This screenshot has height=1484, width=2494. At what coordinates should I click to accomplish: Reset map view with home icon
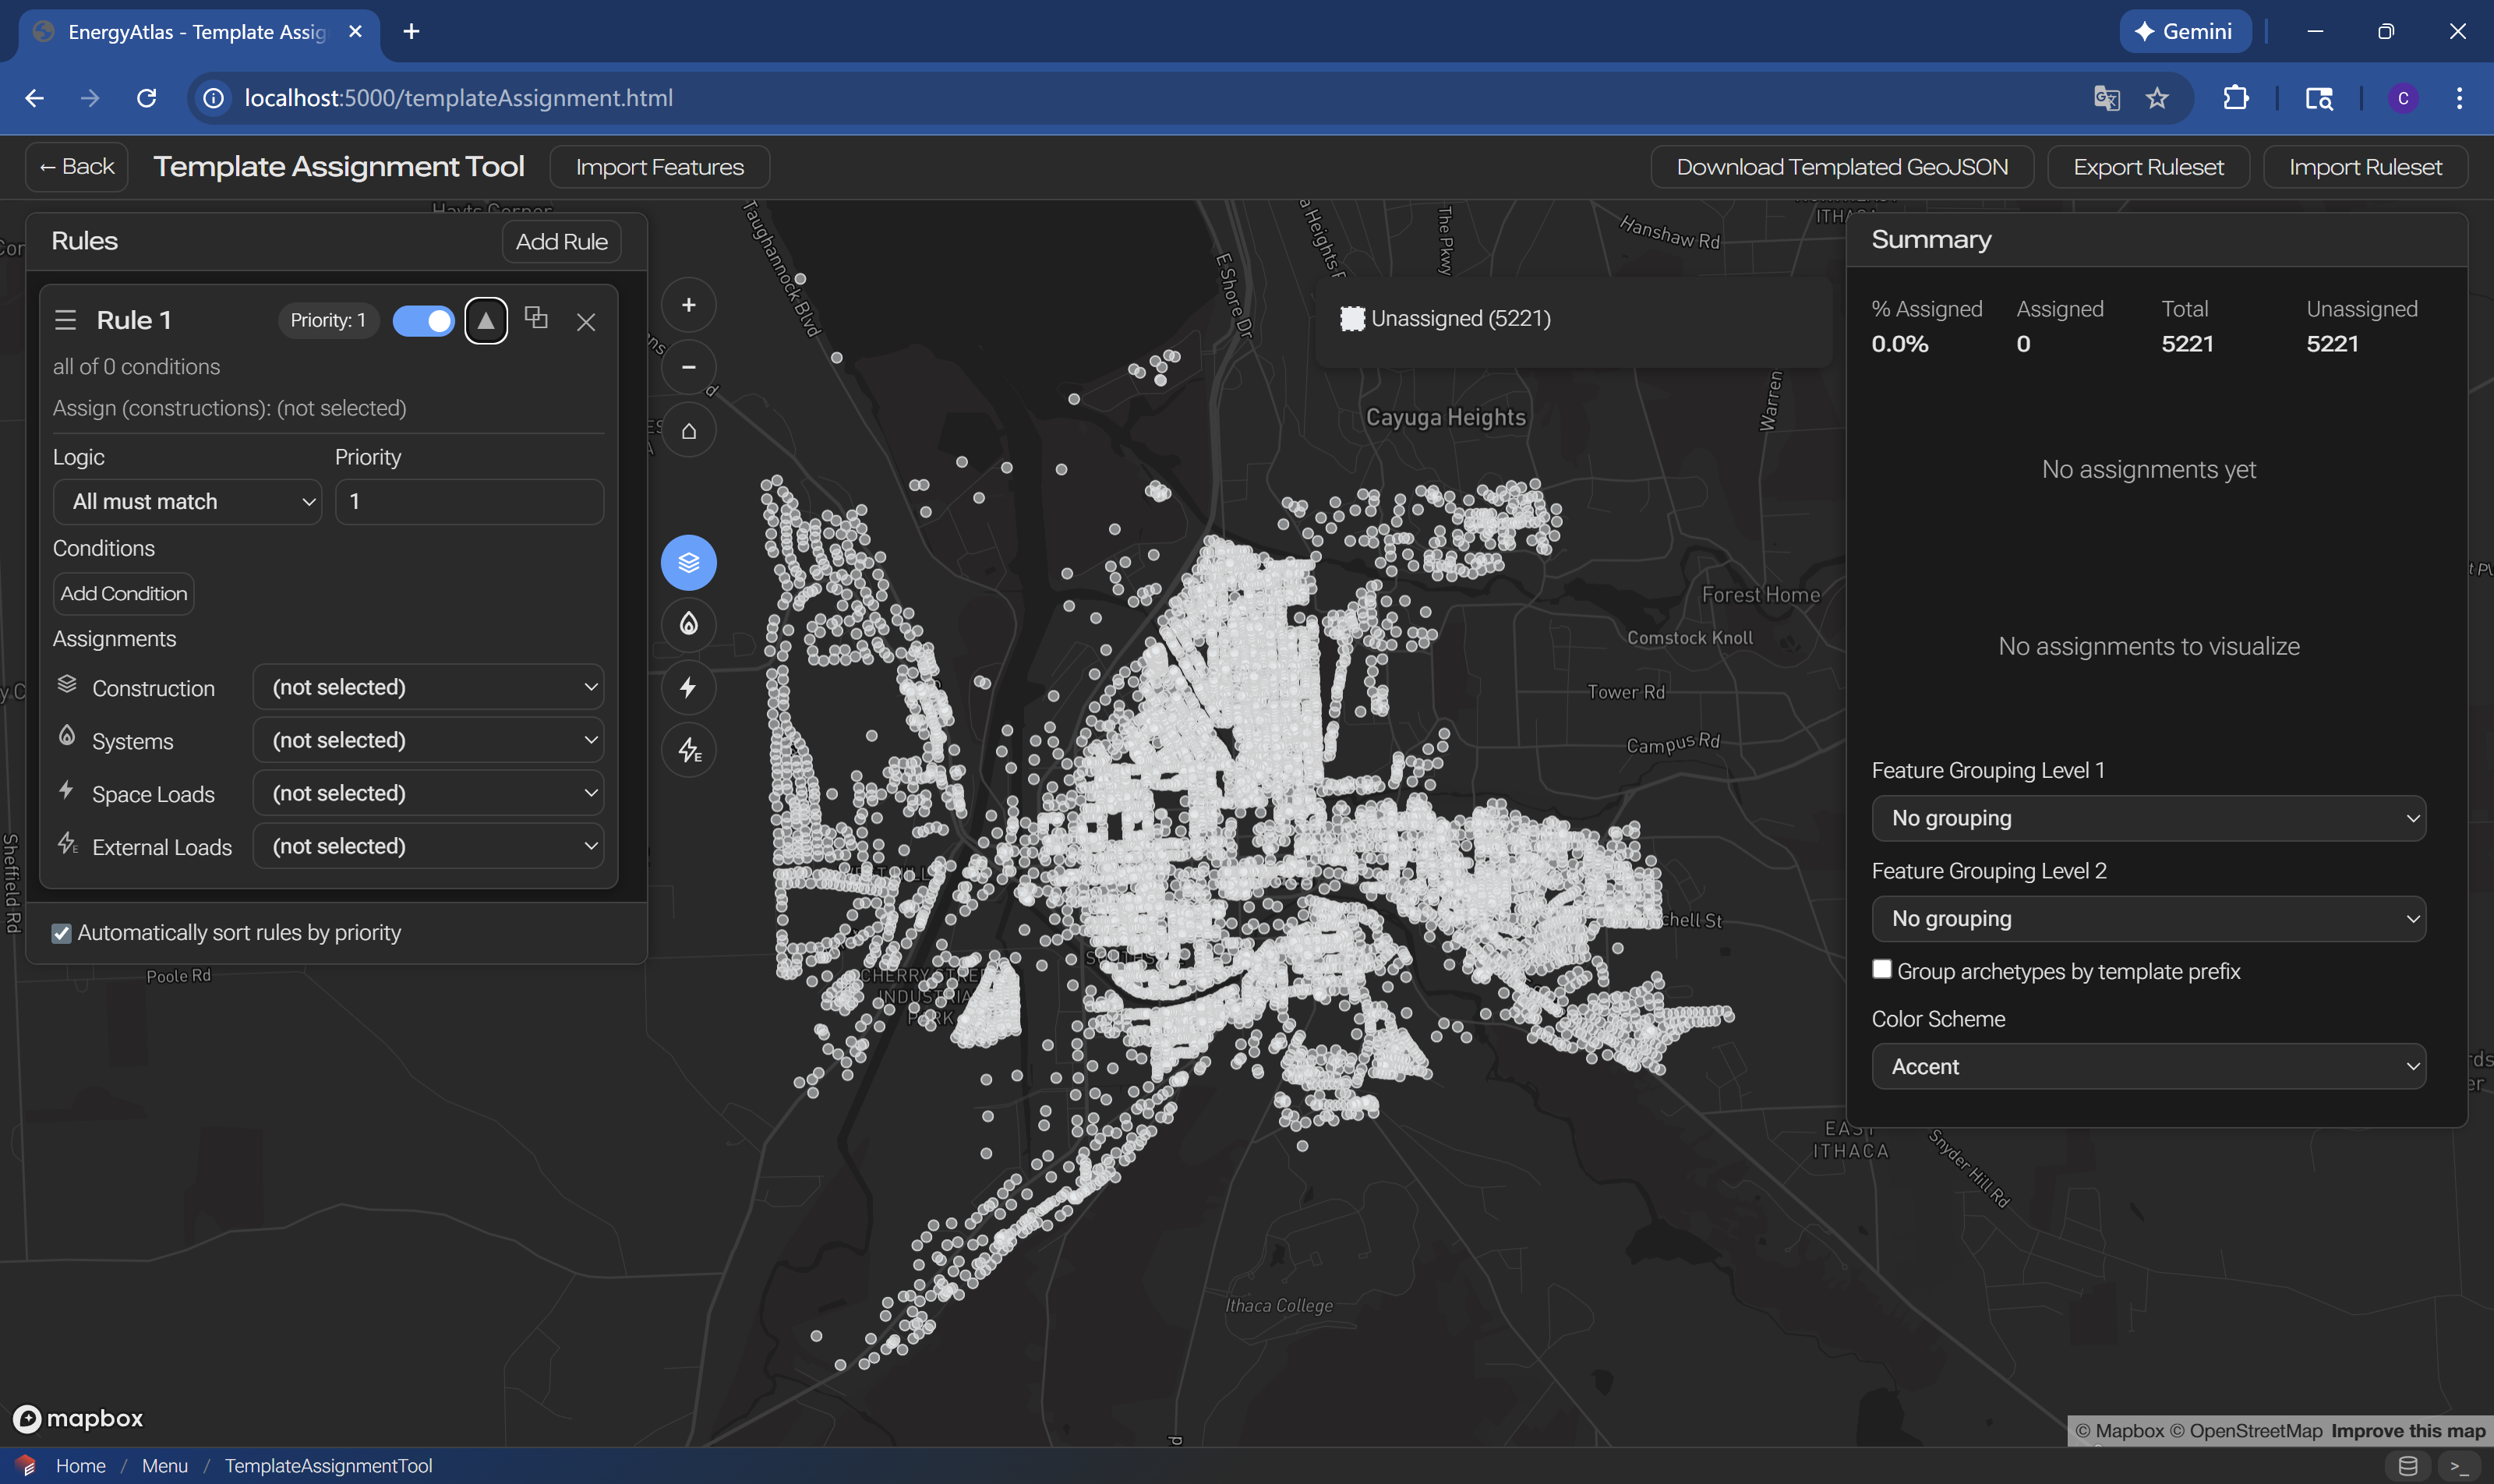(x=688, y=431)
